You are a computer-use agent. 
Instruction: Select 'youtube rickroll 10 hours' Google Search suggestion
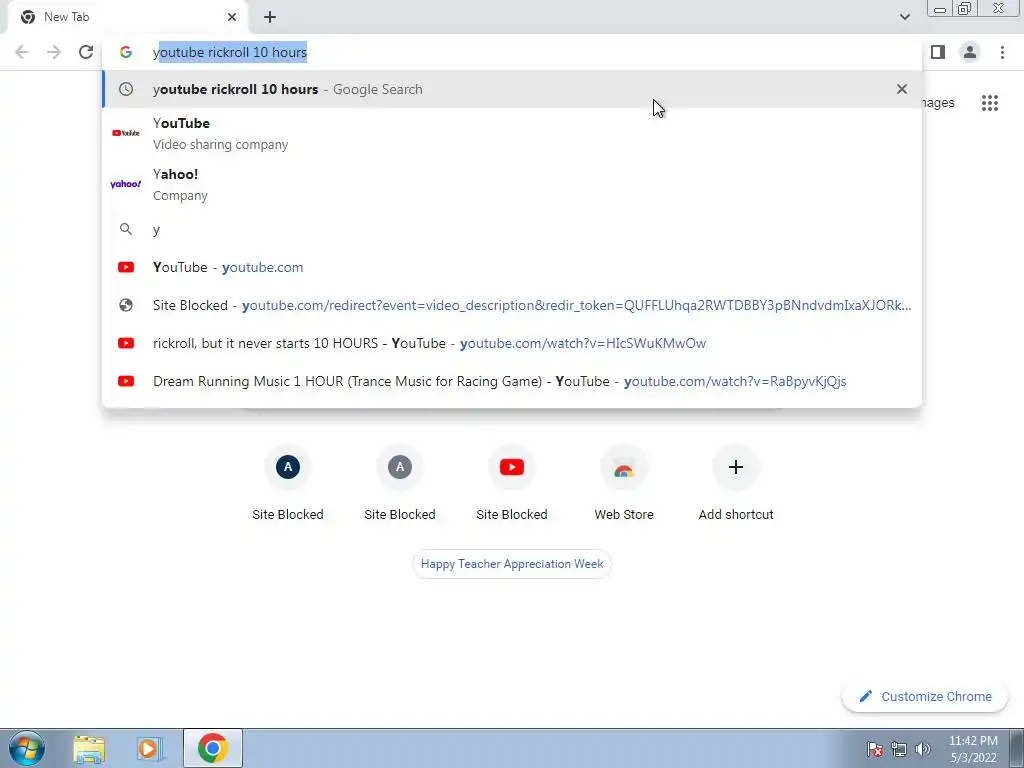511,89
